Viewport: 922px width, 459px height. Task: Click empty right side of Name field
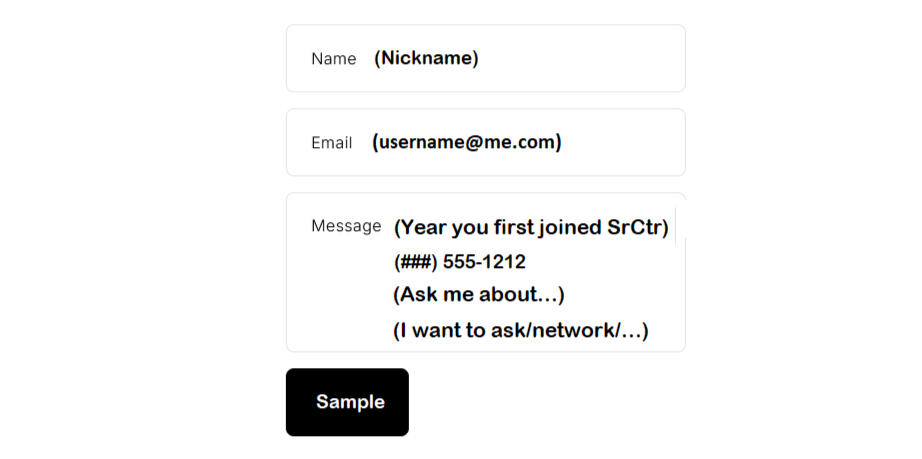tap(600, 58)
